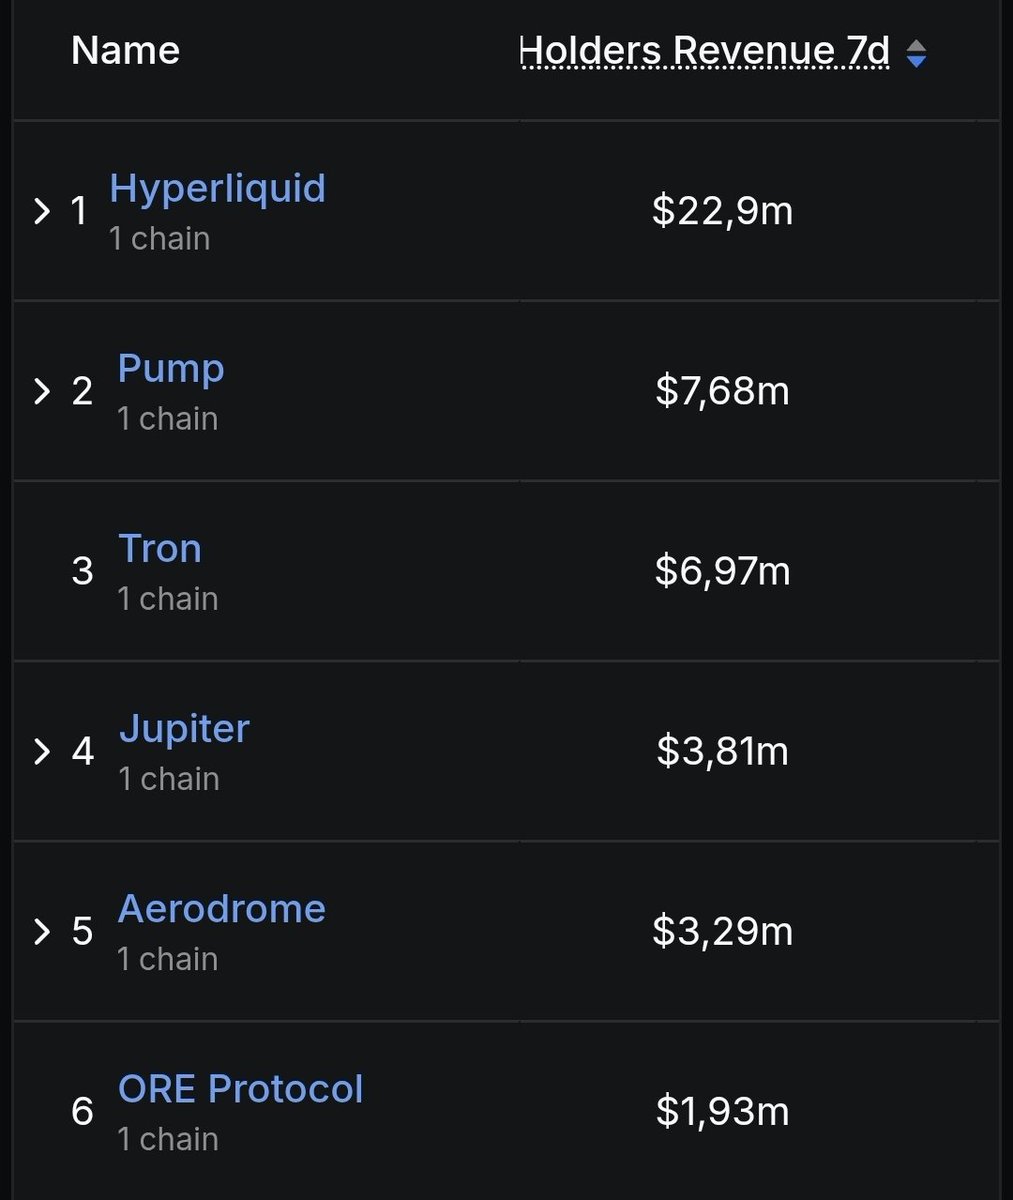The width and height of the screenshot is (1013, 1200).
Task: Visit the Aerodrome protocol page
Action: tap(221, 908)
